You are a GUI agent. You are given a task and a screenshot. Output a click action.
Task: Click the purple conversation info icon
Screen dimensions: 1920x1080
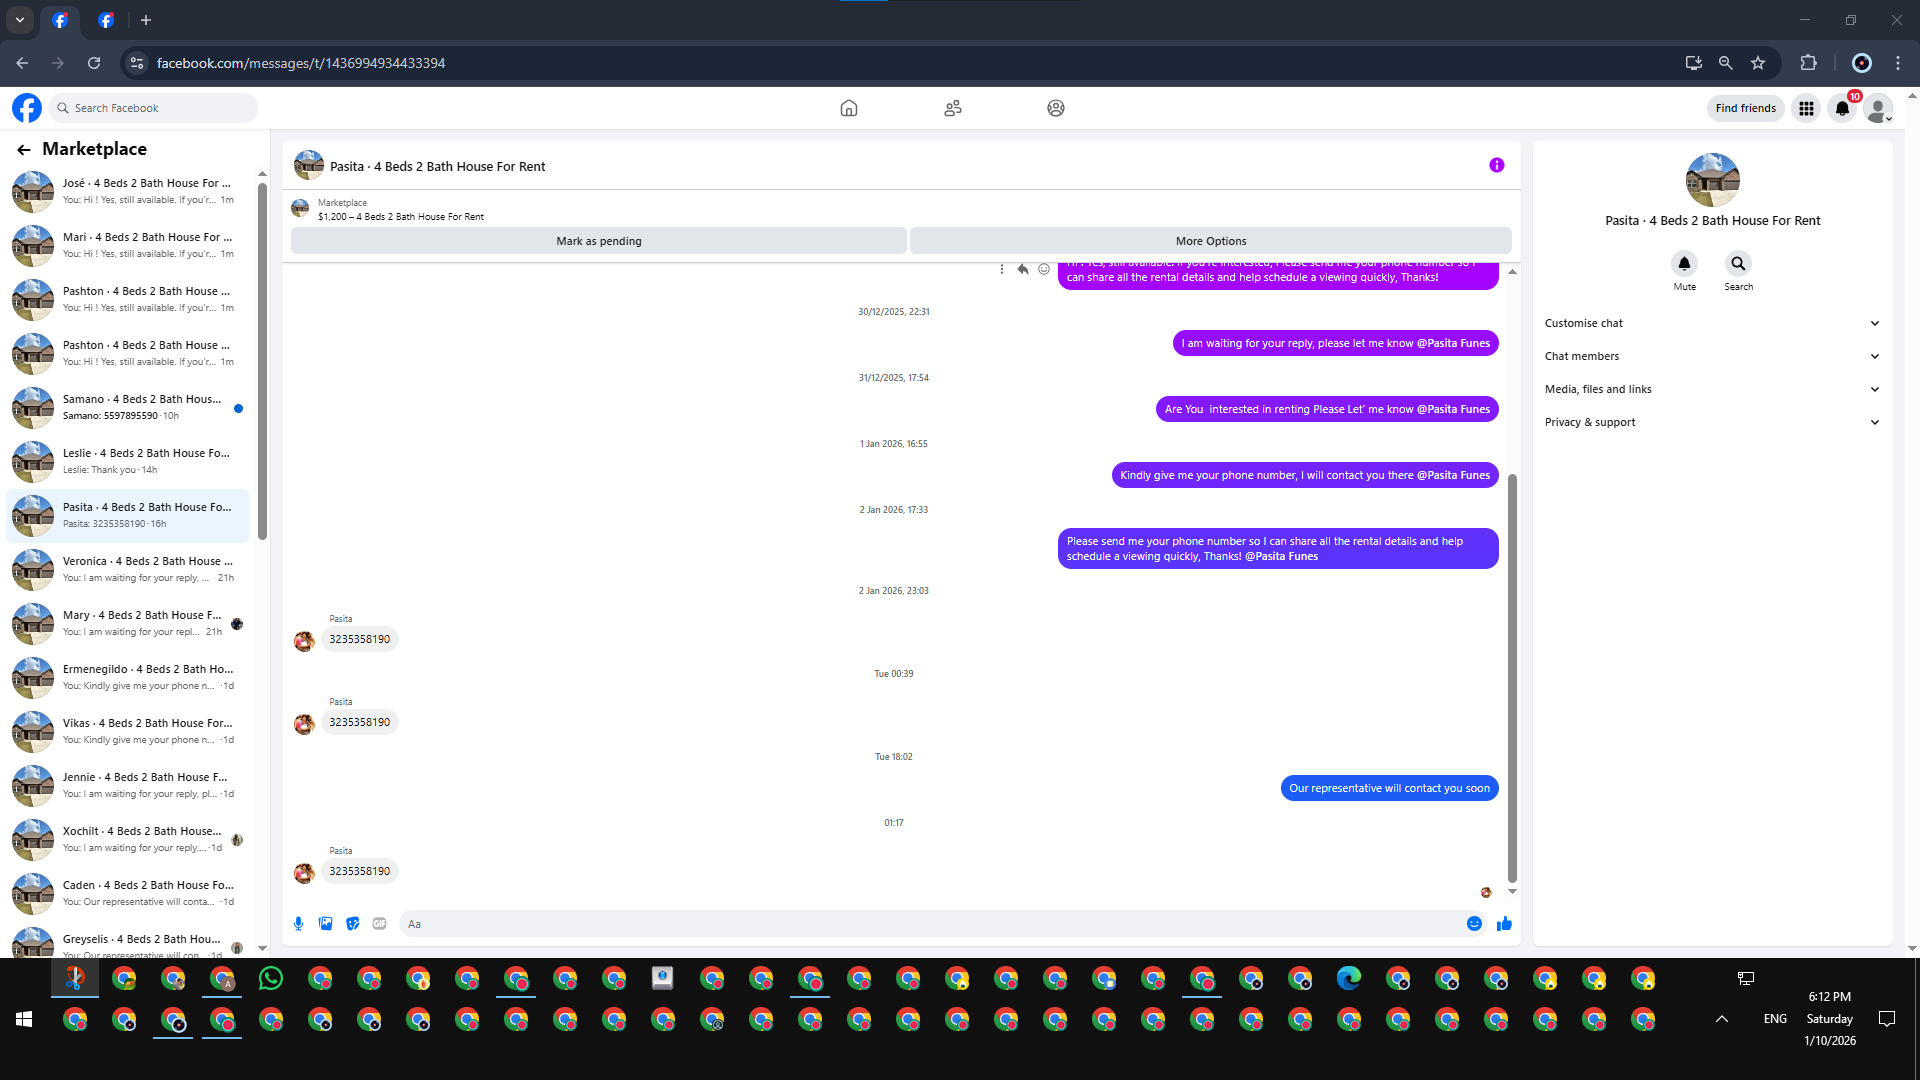tap(1496, 166)
